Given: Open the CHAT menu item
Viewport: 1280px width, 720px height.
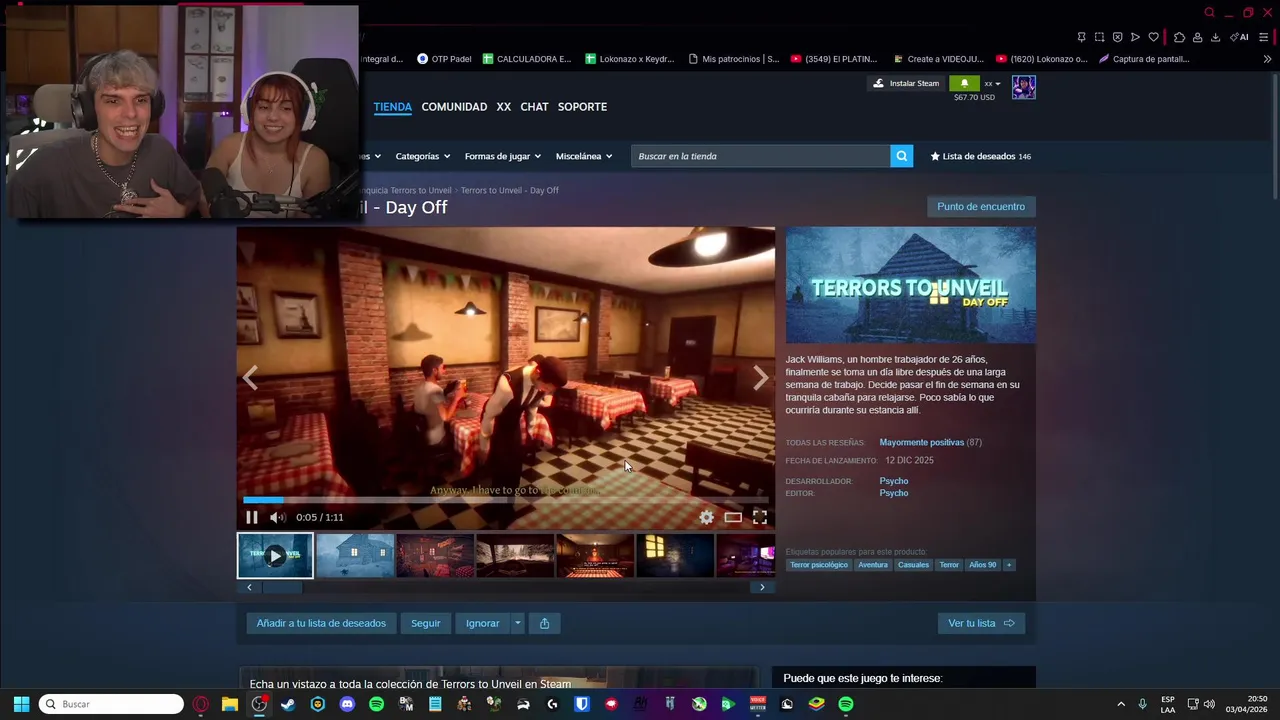Looking at the screenshot, I should tap(534, 107).
